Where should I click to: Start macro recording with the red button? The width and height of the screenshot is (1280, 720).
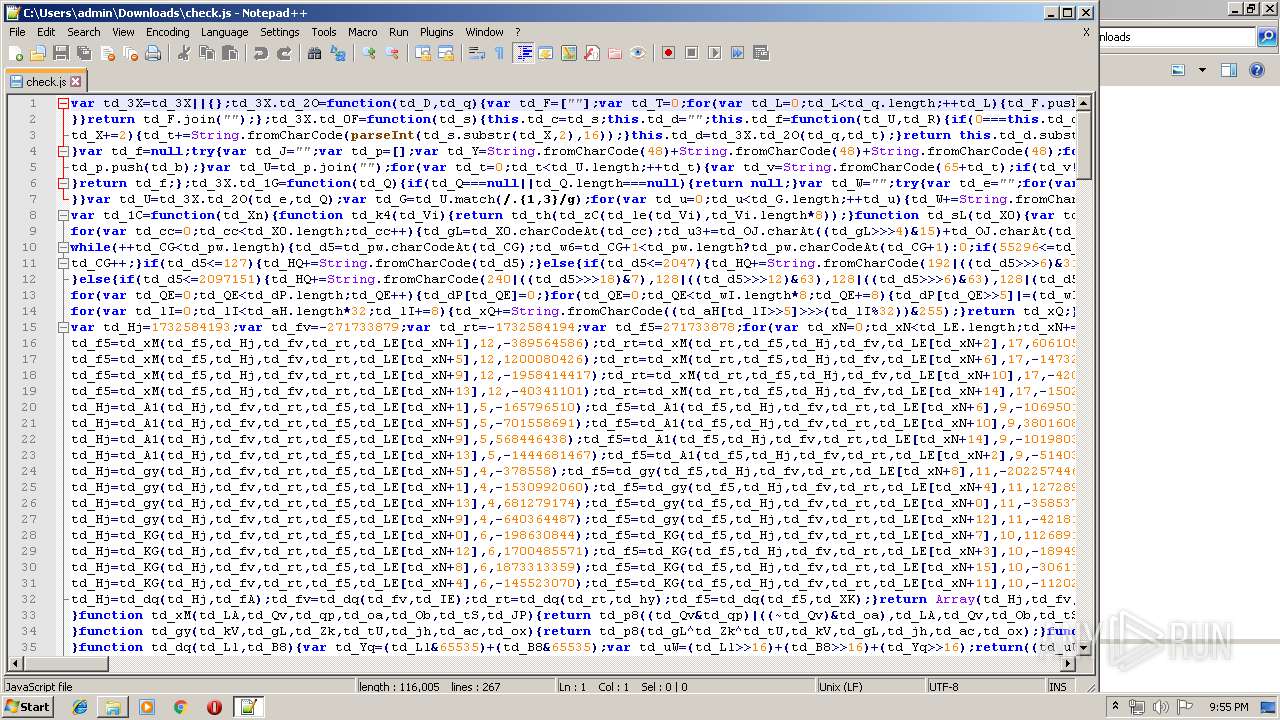coord(668,53)
